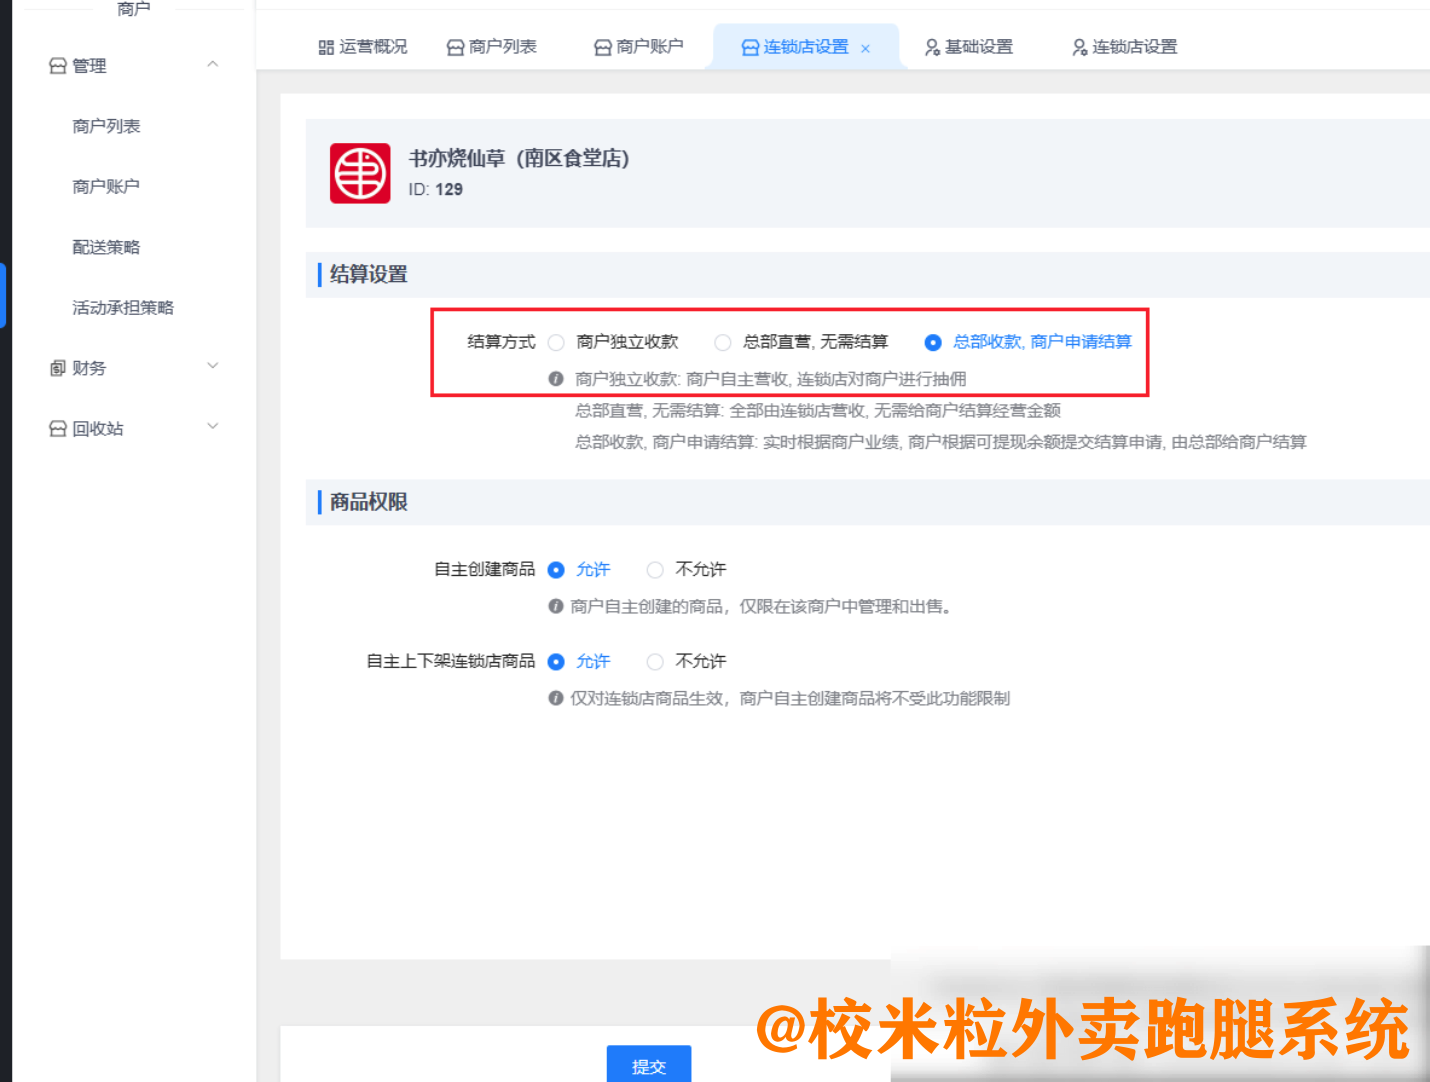The image size is (1430, 1082).
Task: Click the store icon beside 商户列表 tab
Action: point(455,47)
